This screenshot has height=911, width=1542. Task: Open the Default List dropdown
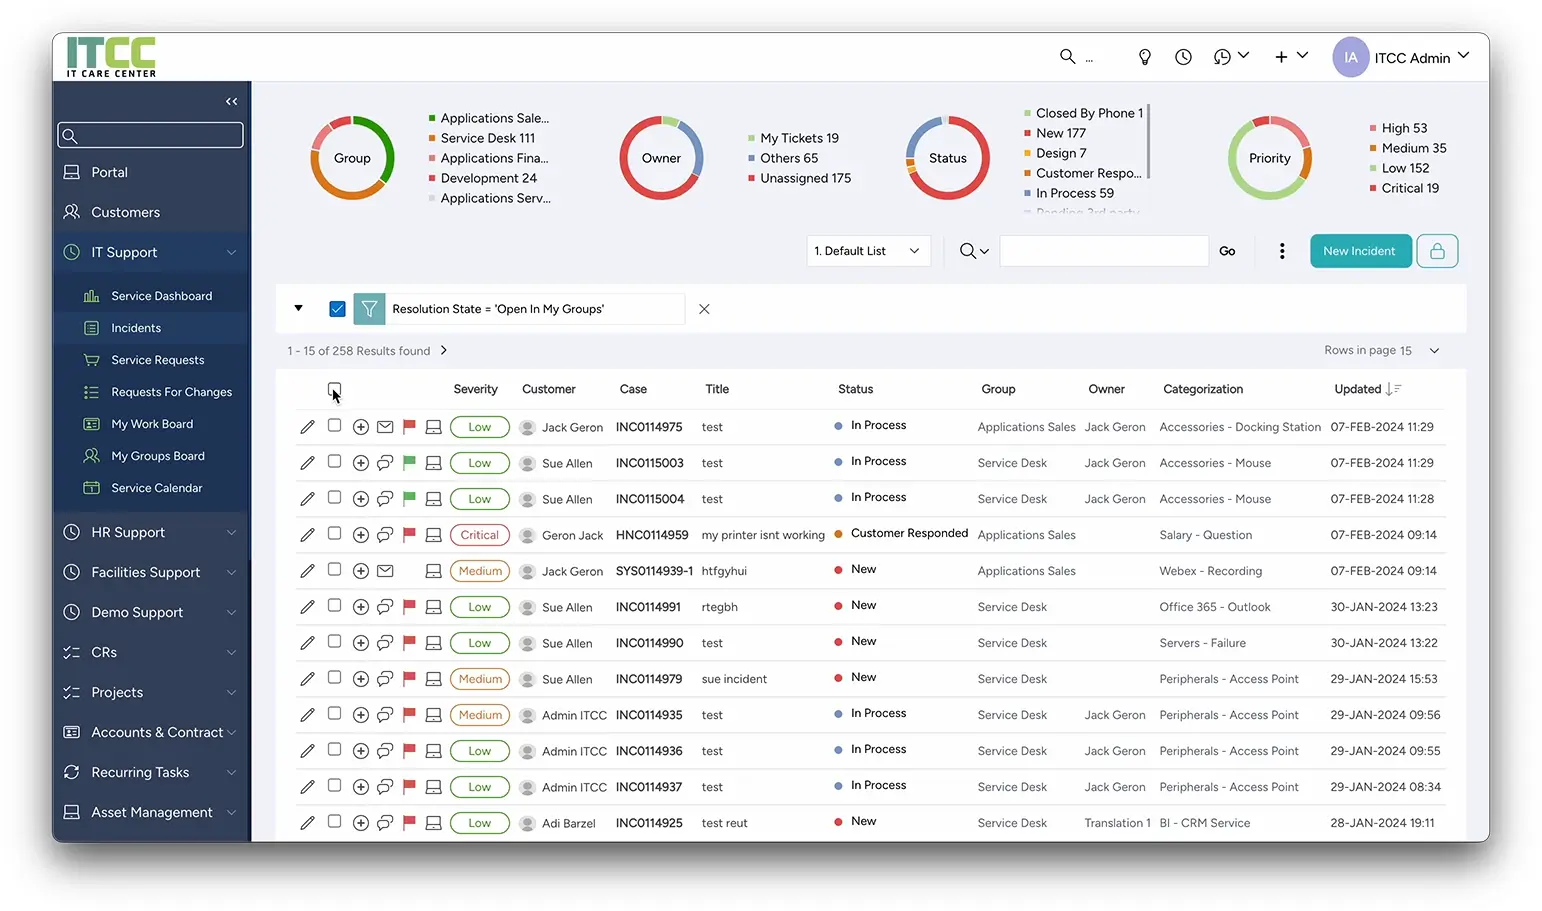(x=867, y=251)
